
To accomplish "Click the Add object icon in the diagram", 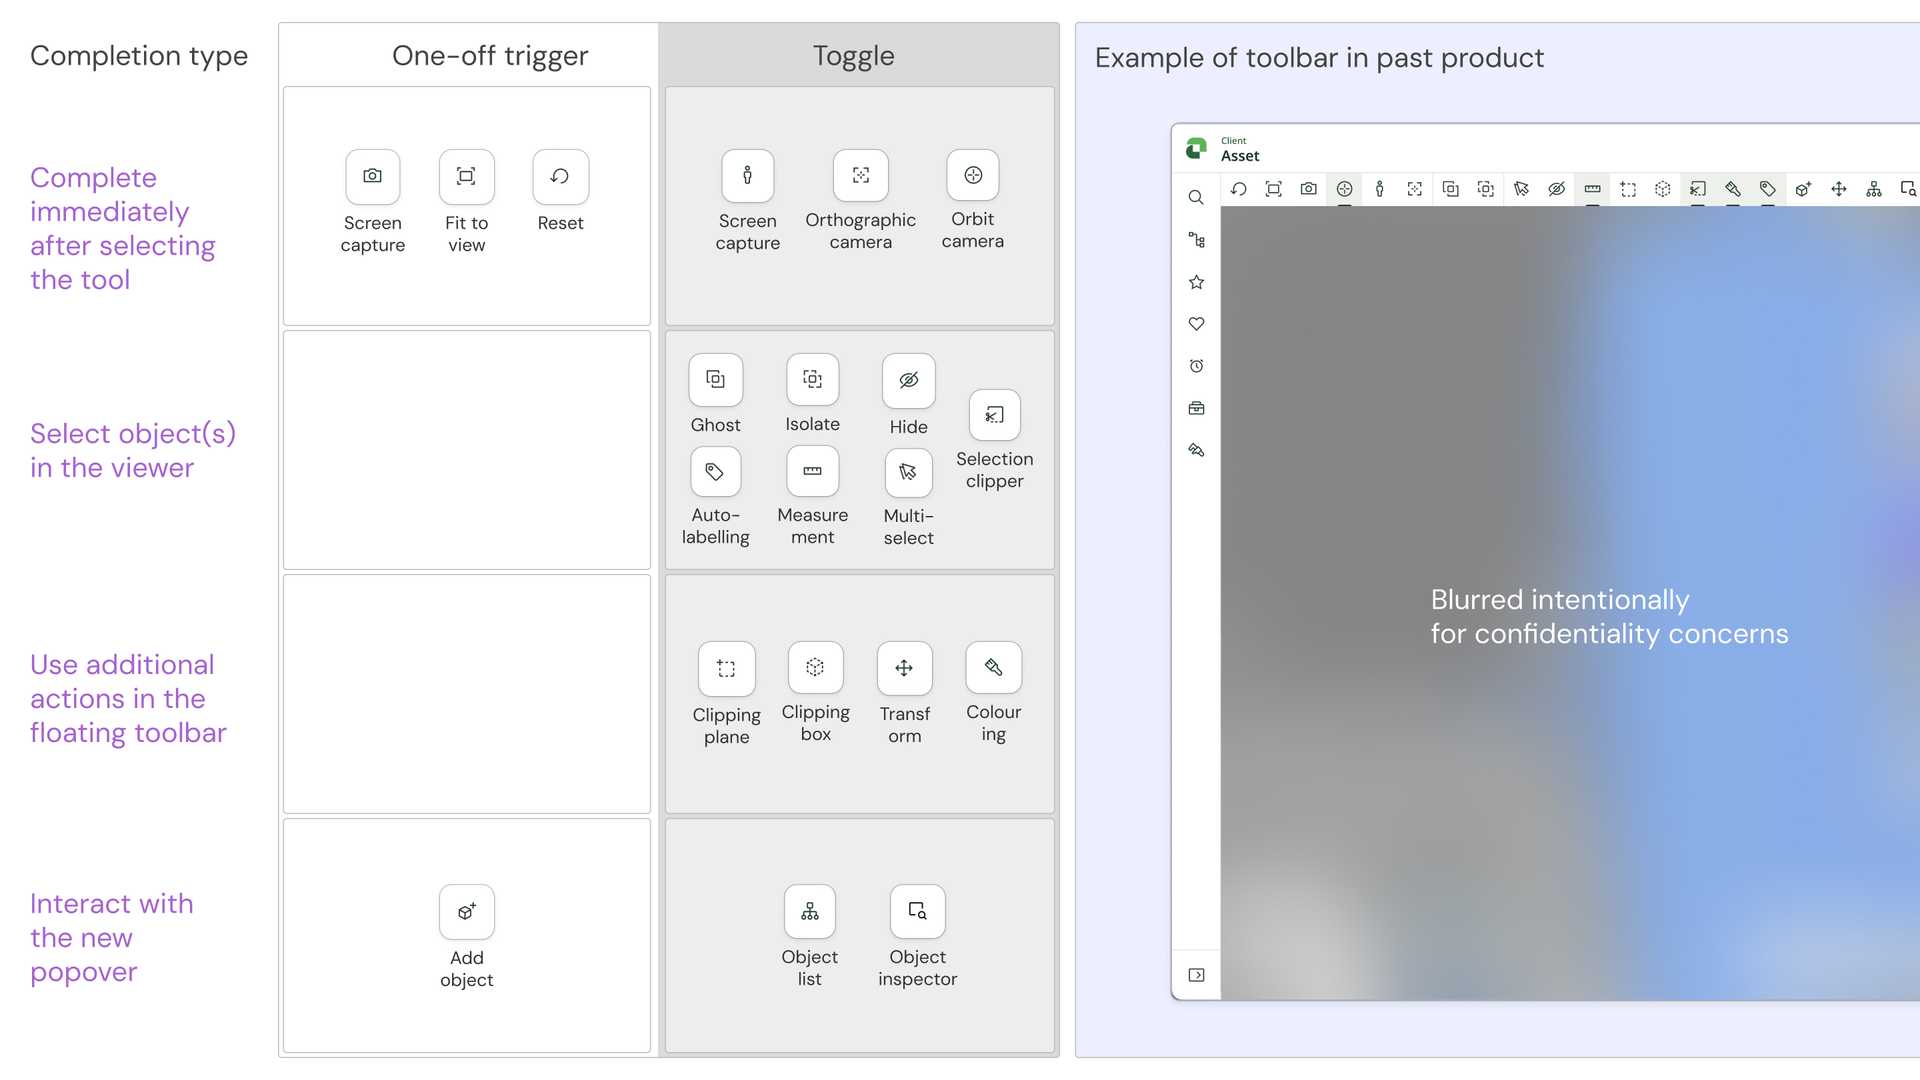I will point(466,912).
